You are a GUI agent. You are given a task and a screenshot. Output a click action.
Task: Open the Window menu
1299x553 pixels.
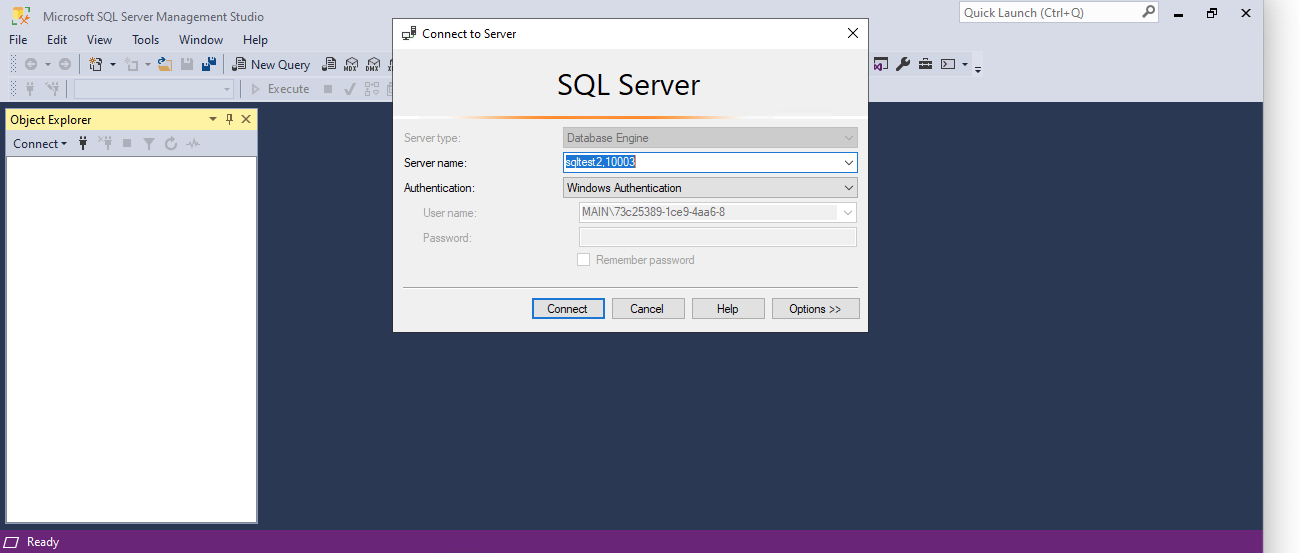click(201, 40)
